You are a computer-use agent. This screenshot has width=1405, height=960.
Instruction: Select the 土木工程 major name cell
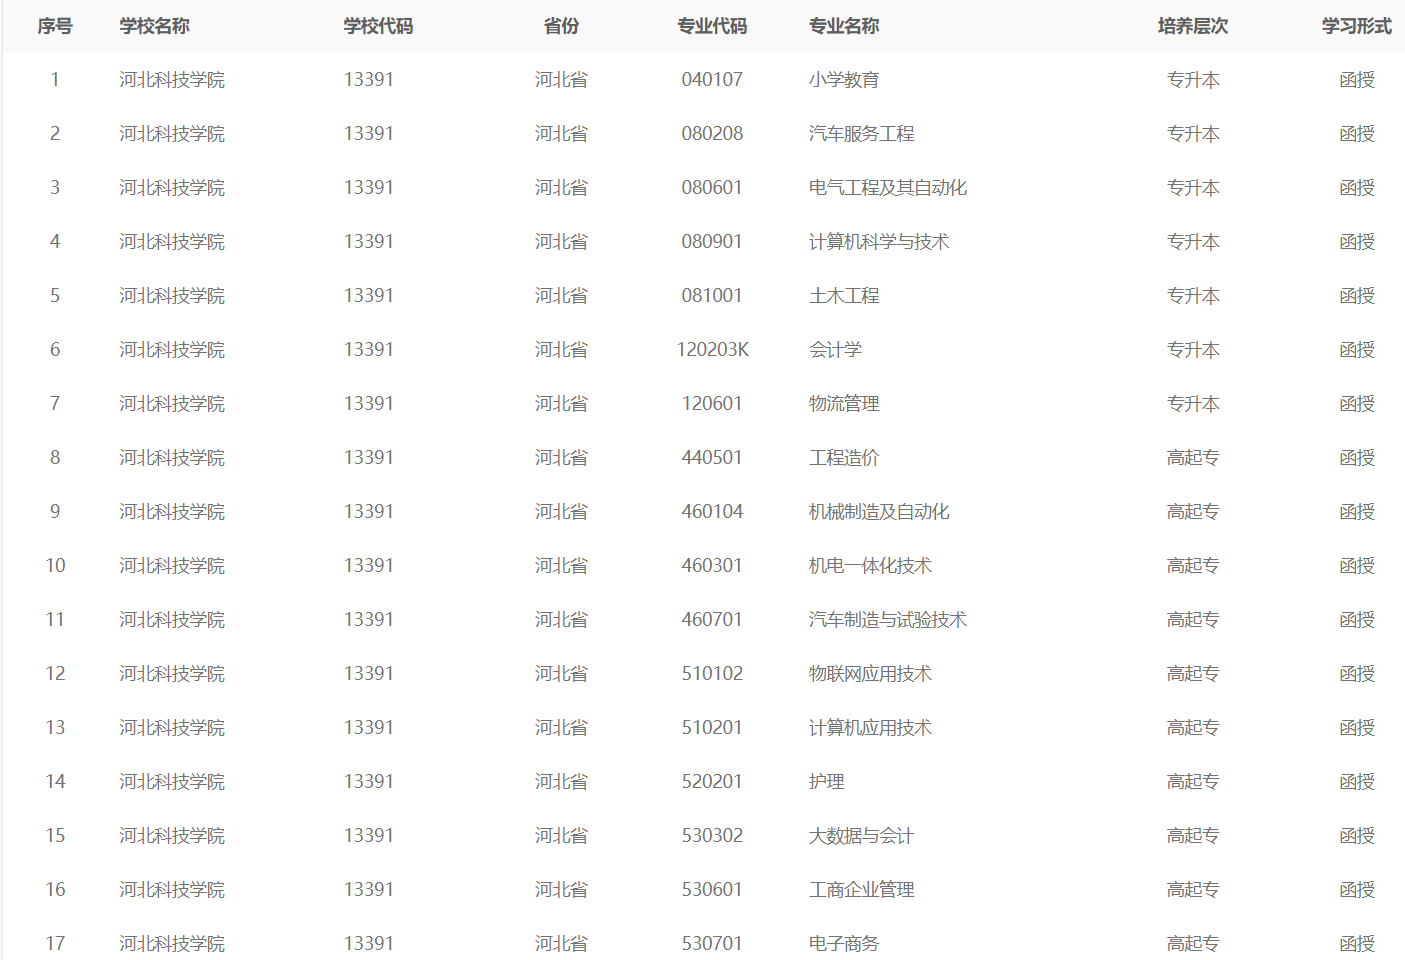844,296
